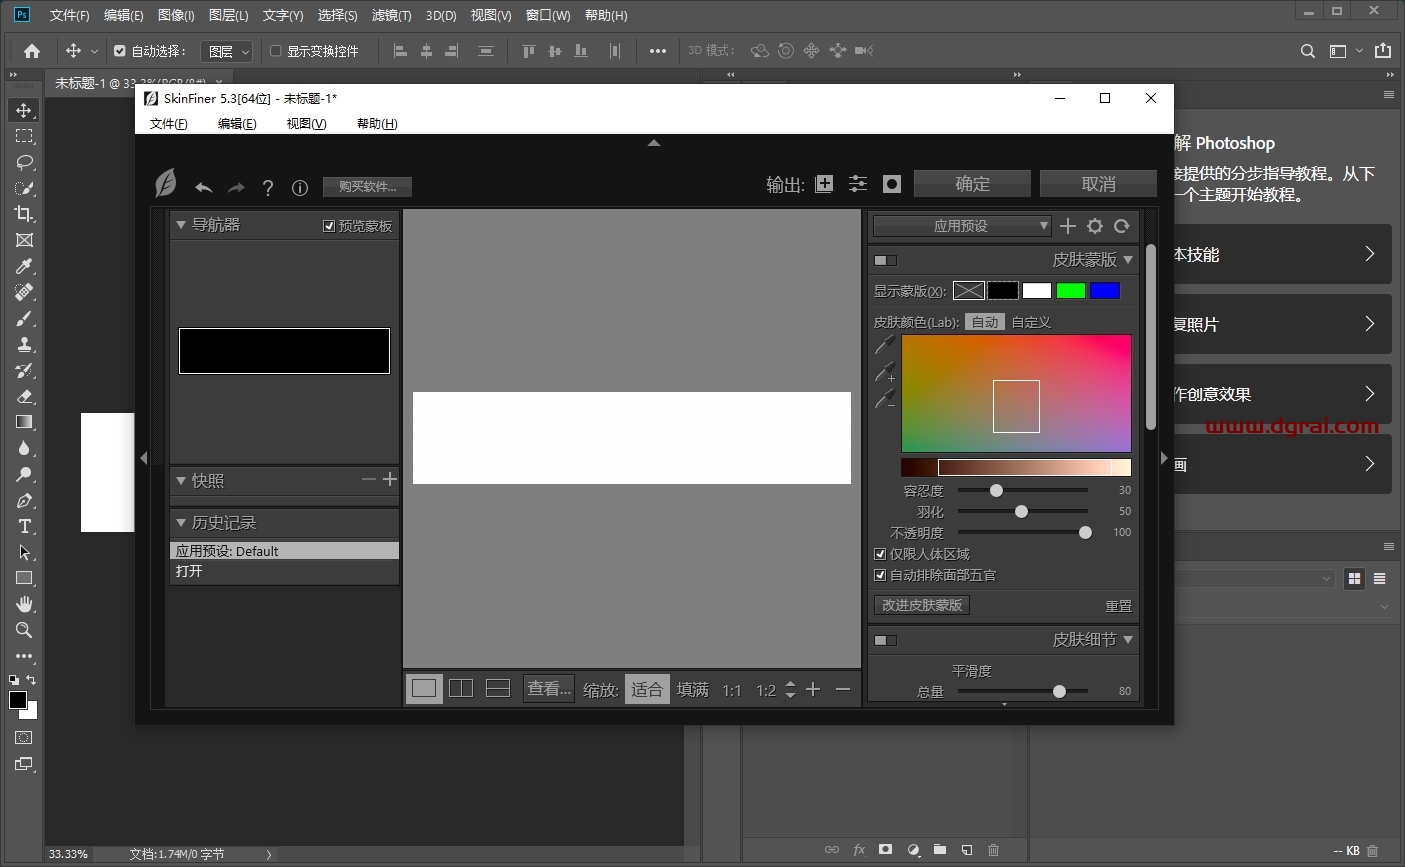Screen dimensions: 1405x867
Task: Select split vertical view mode icon
Action: tap(461, 688)
